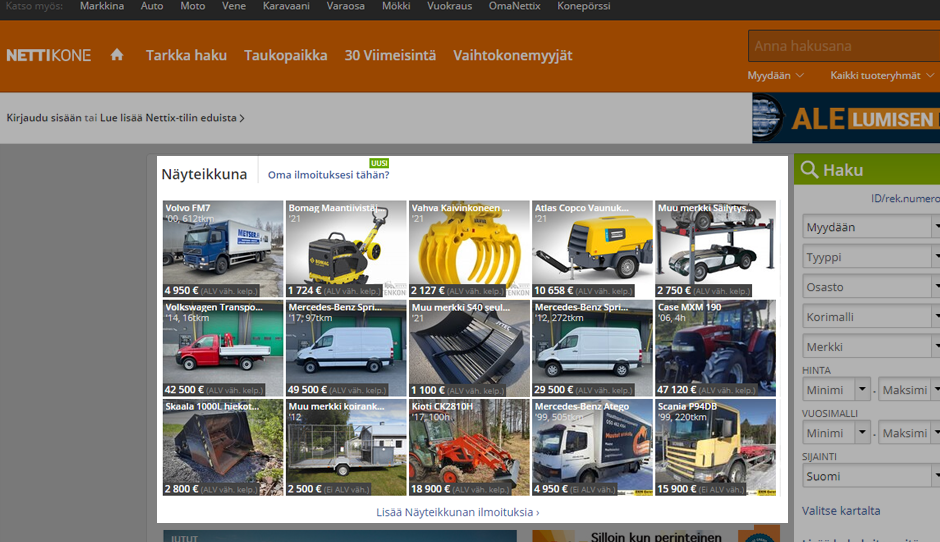Click Kirjaudu sisään link
Viewport: 940px width, 542px height.
point(44,118)
